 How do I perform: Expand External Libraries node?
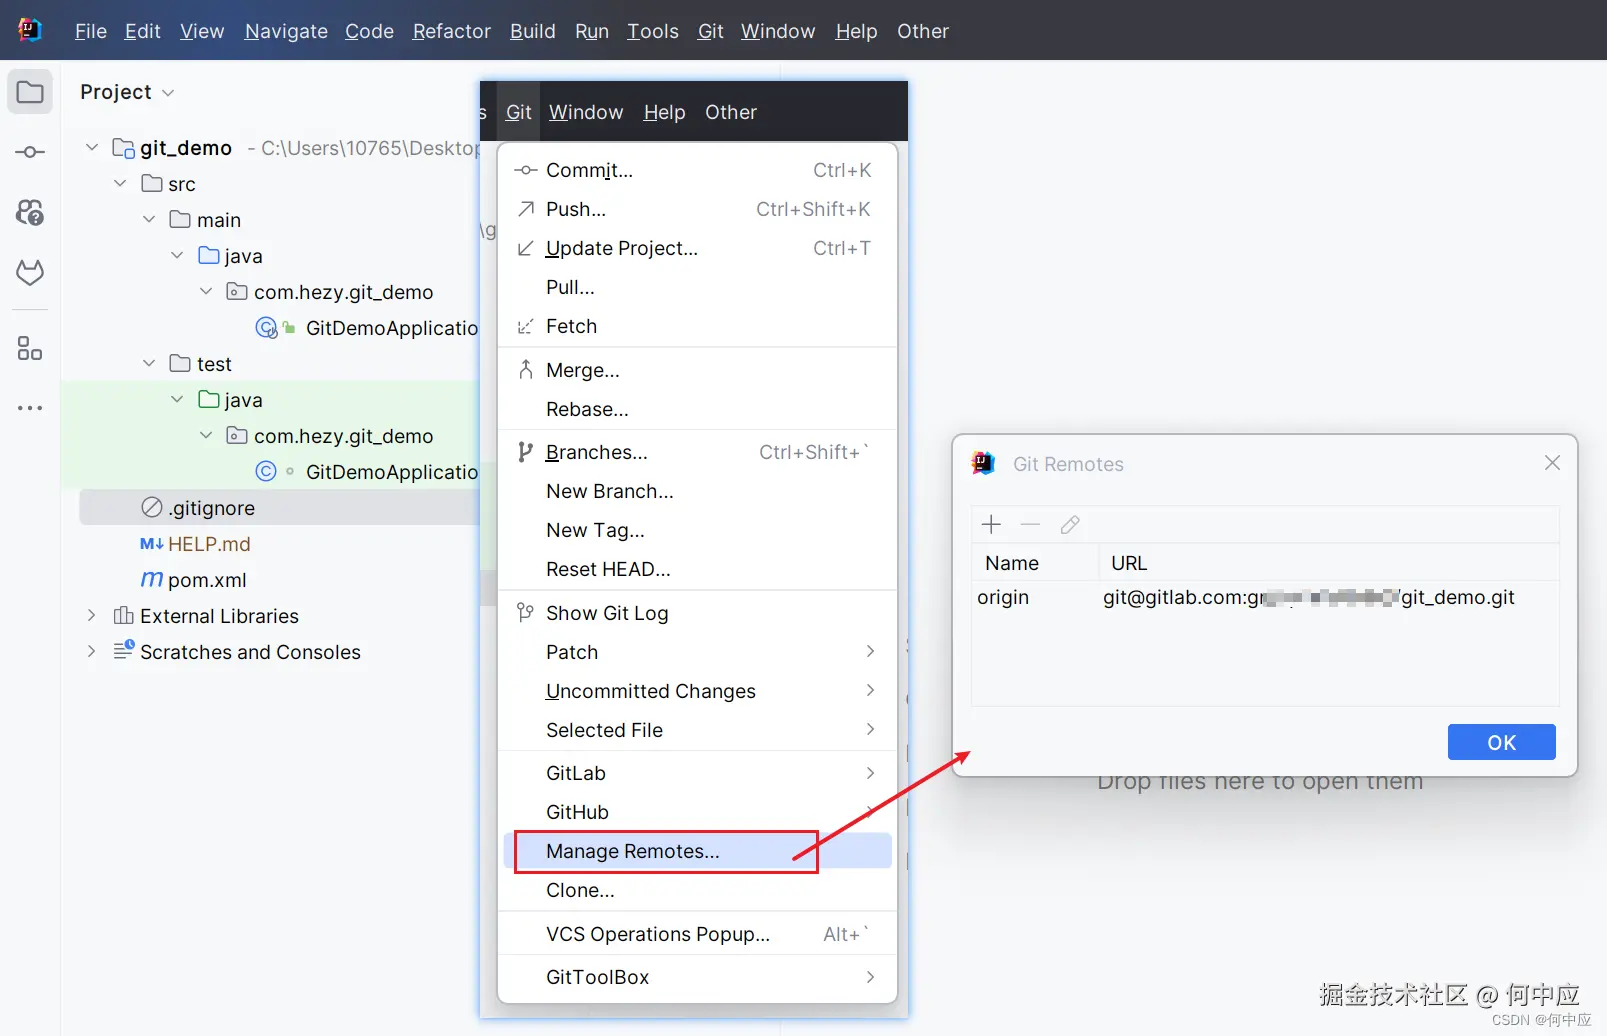point(92,615)
